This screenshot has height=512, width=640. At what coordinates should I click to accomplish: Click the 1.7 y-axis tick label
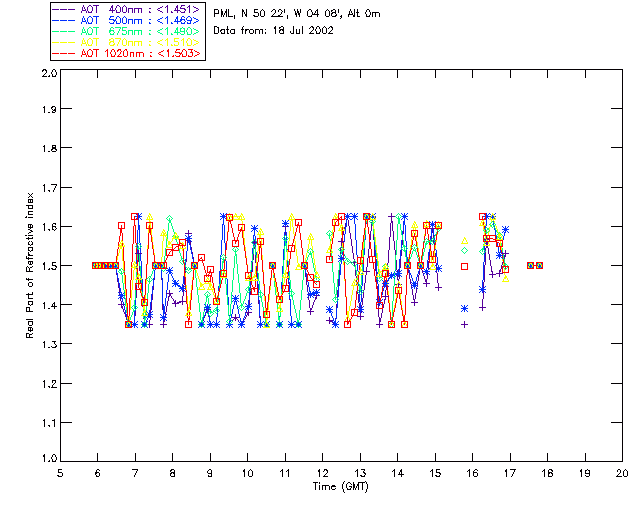[x=49, y=188]
